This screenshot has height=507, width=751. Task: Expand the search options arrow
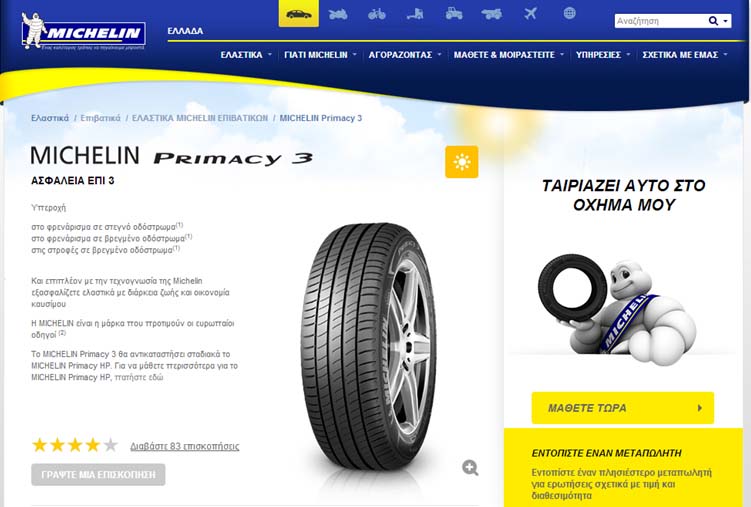tap(726, 21)
